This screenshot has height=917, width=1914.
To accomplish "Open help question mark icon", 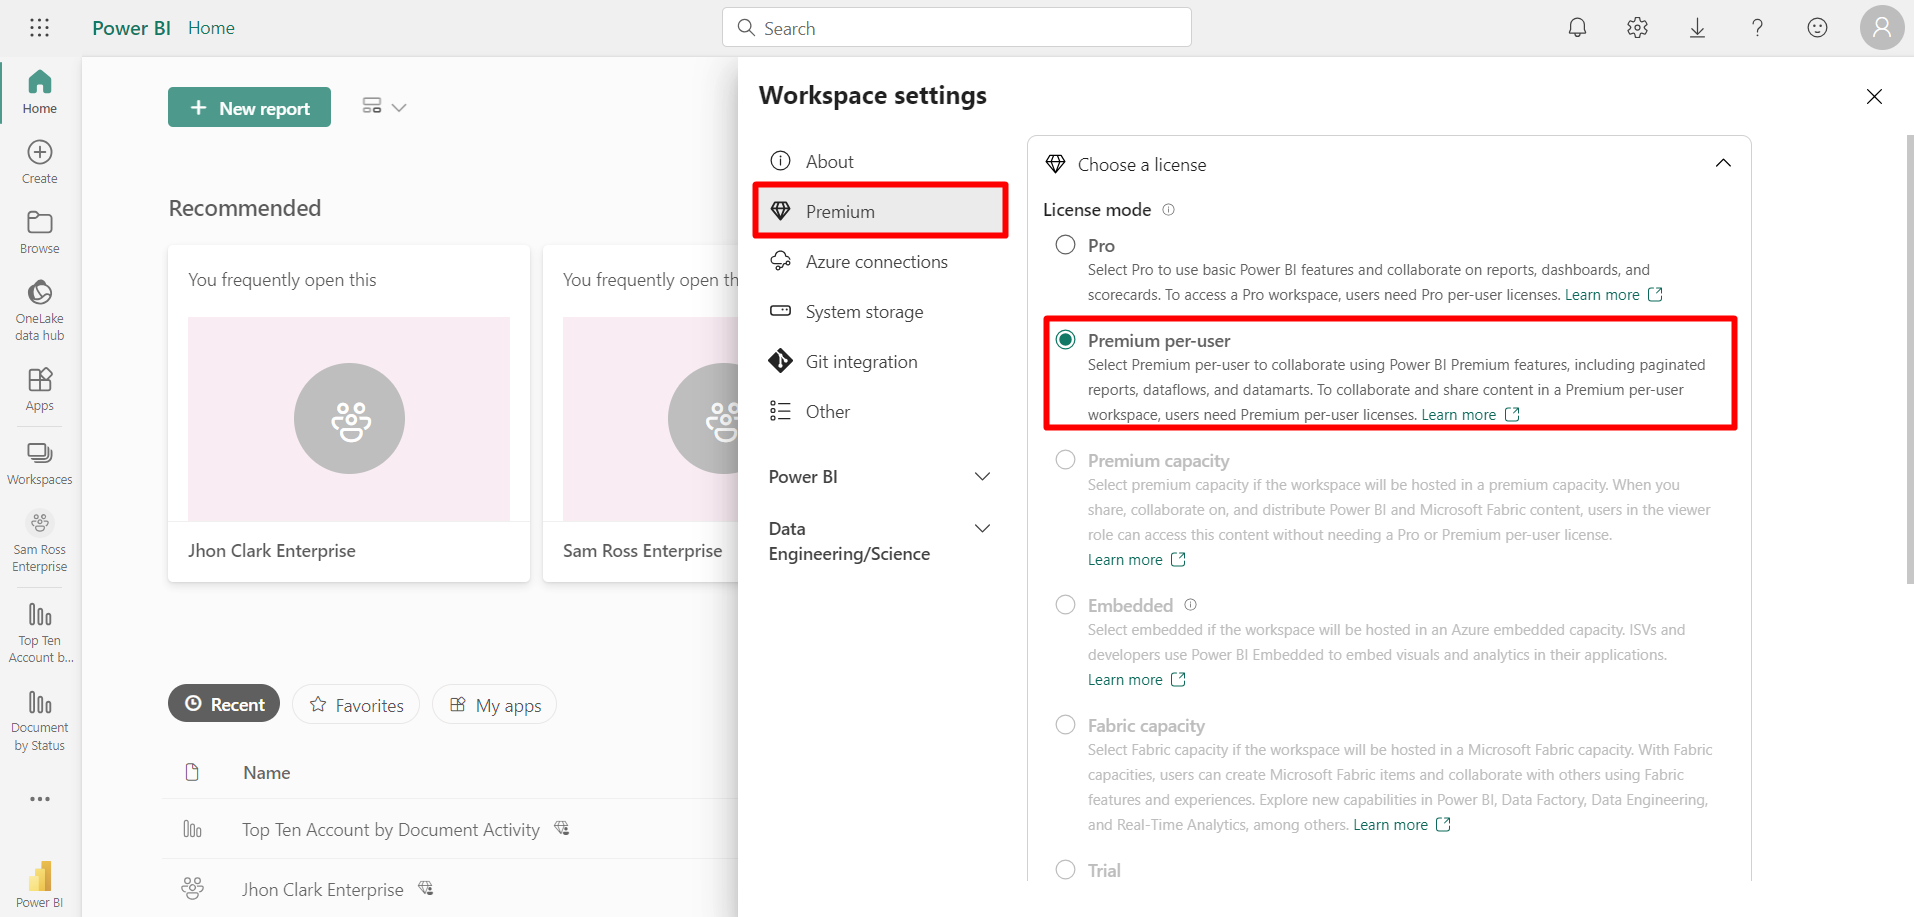I will (1757, 28).
